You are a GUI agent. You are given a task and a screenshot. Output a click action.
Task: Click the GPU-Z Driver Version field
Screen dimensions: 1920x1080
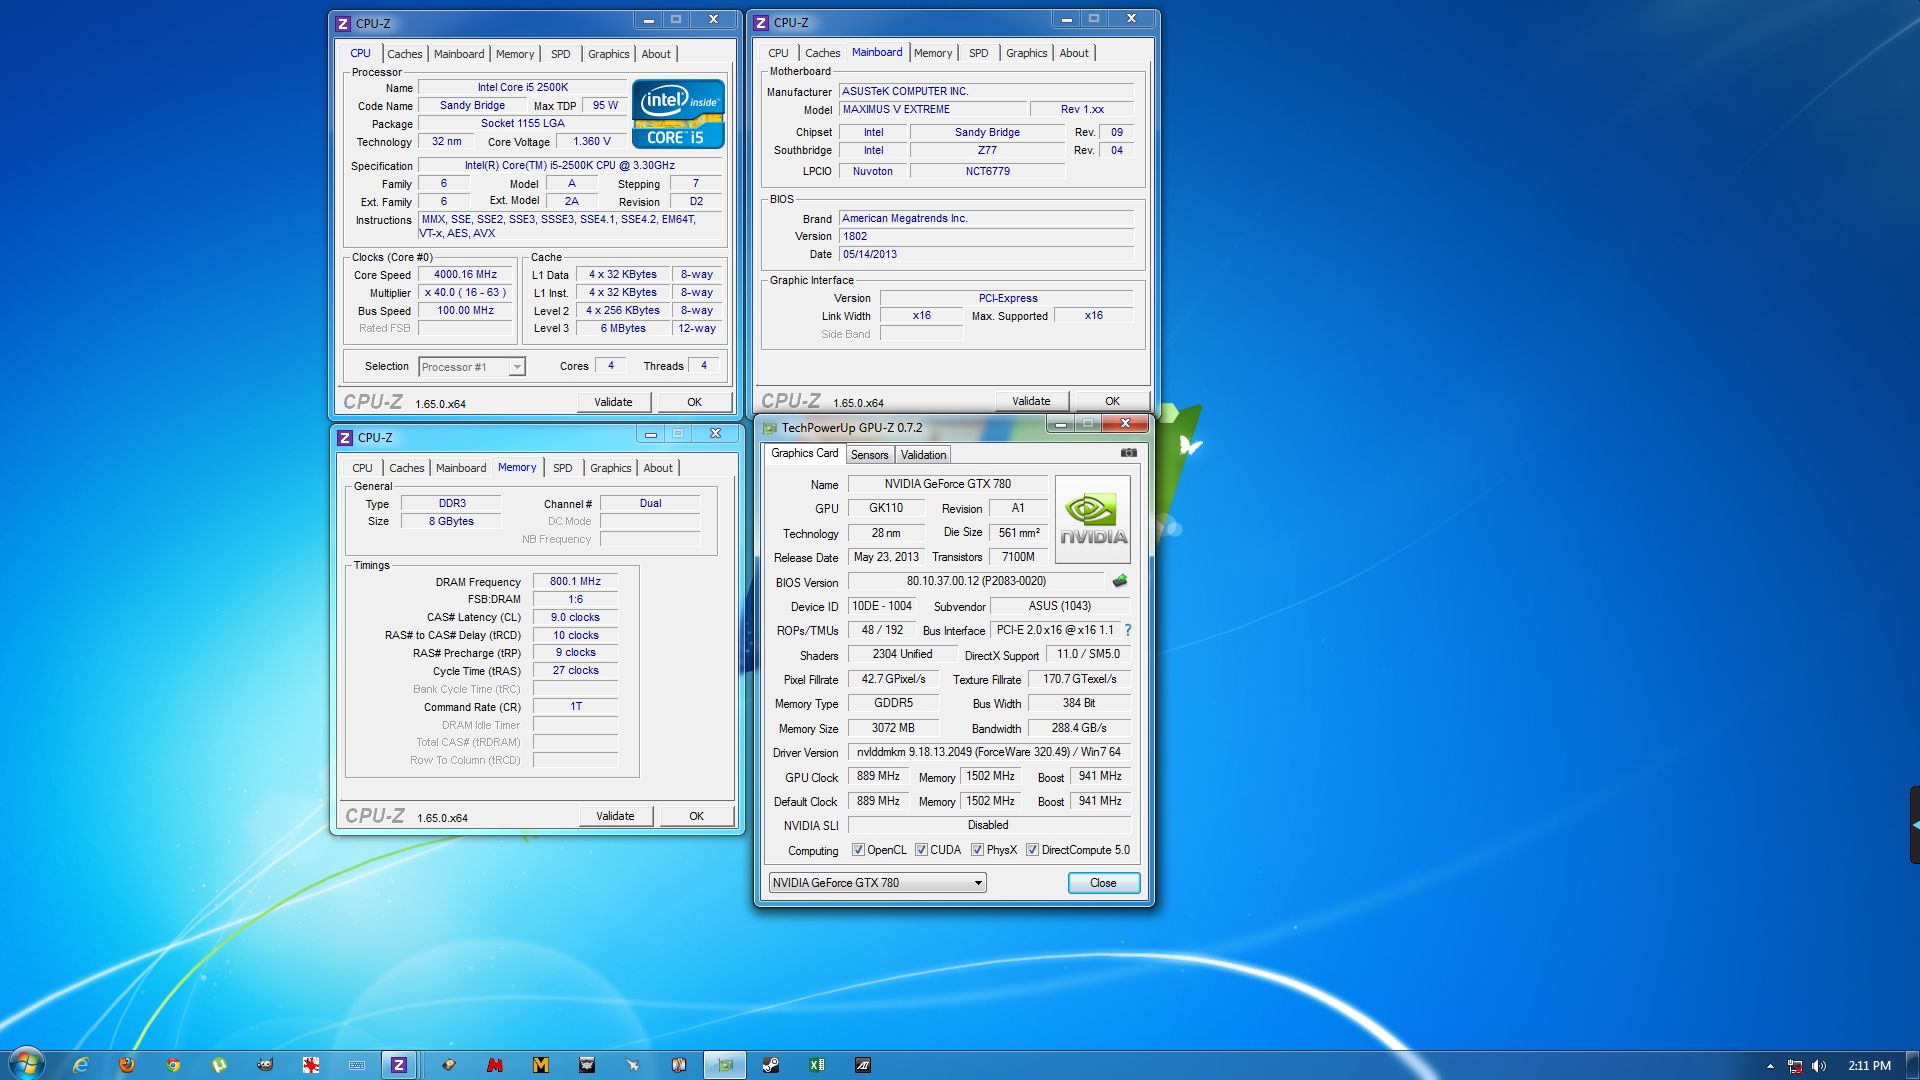pyautogui.click(x=989, y=752)
